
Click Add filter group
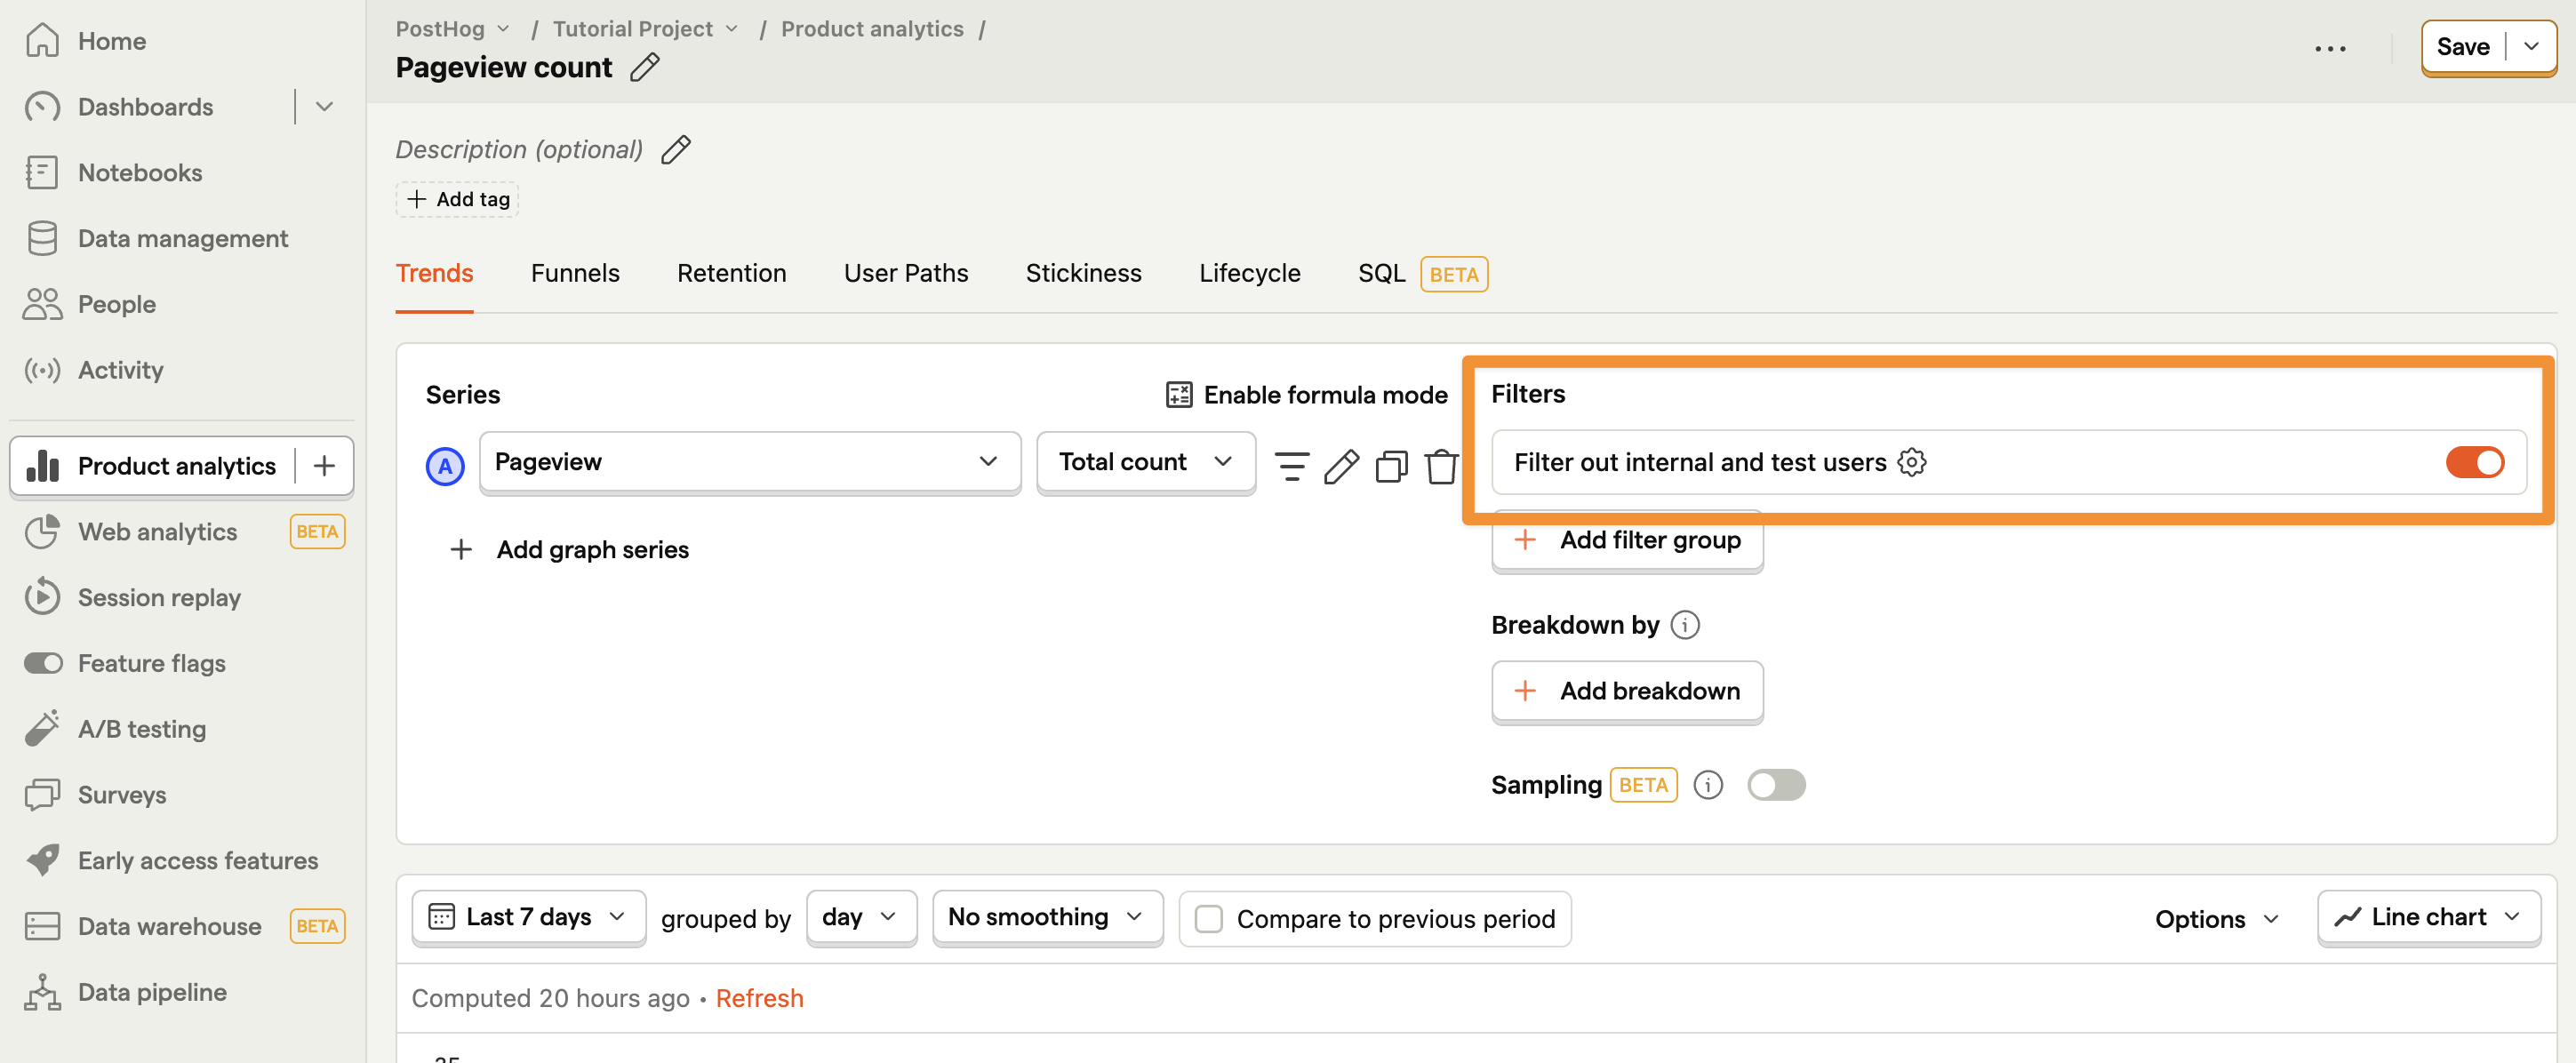tap(1627, 540)
